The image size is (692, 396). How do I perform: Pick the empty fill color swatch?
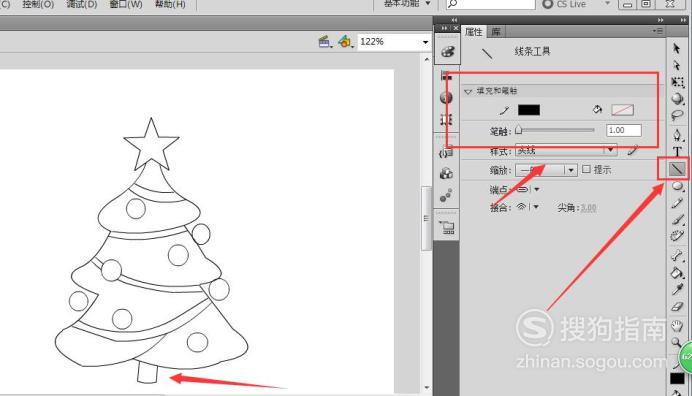(x=622, y=110)
